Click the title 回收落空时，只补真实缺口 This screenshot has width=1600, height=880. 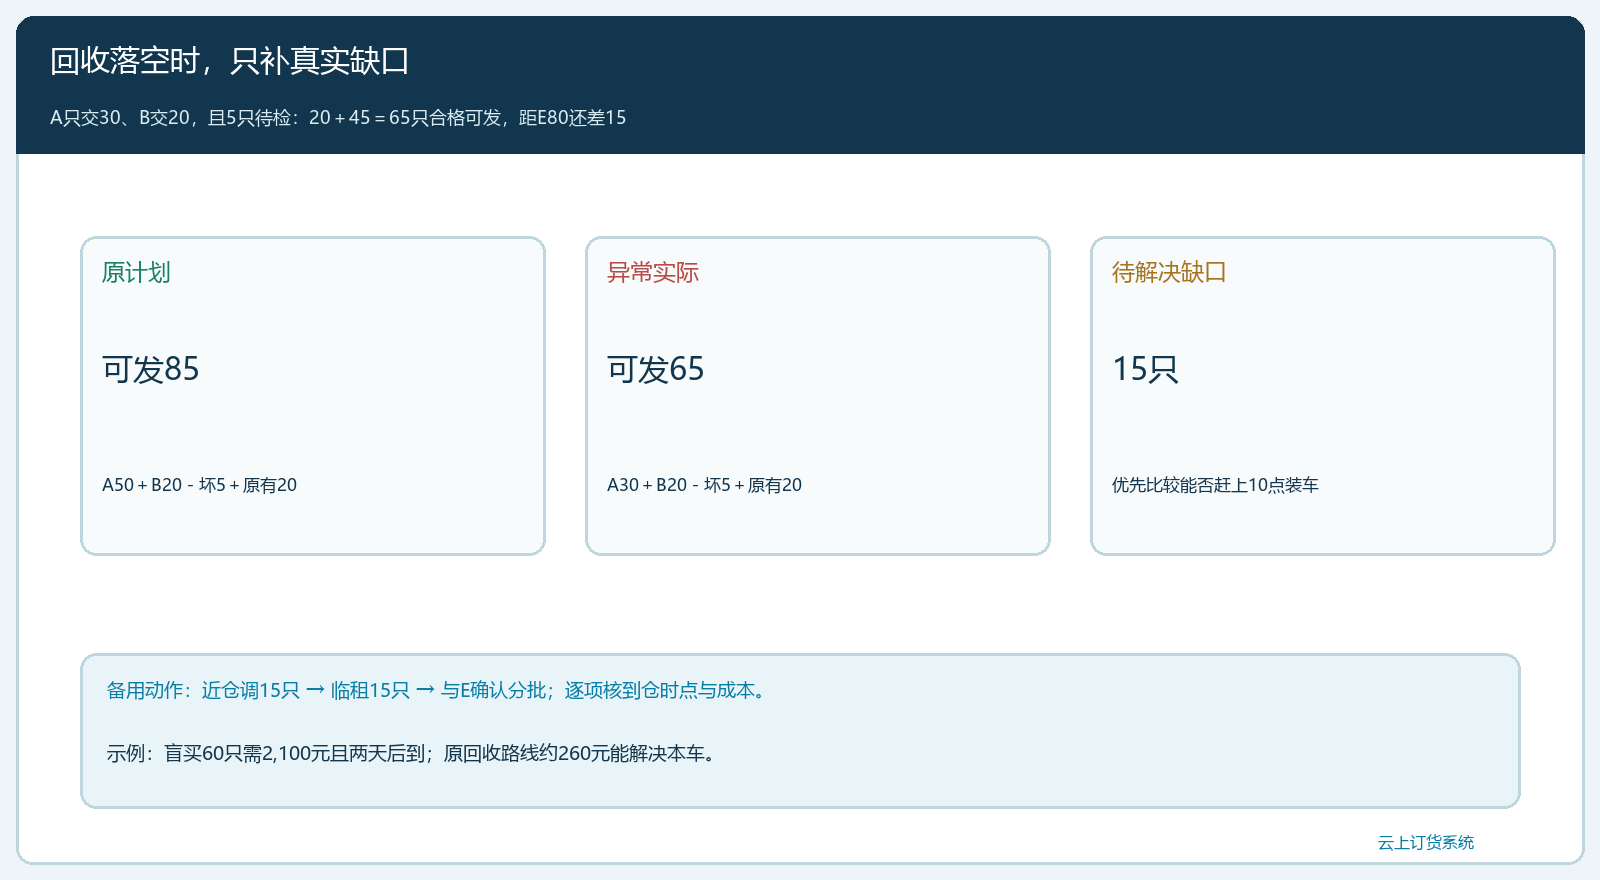click(230, 61)
